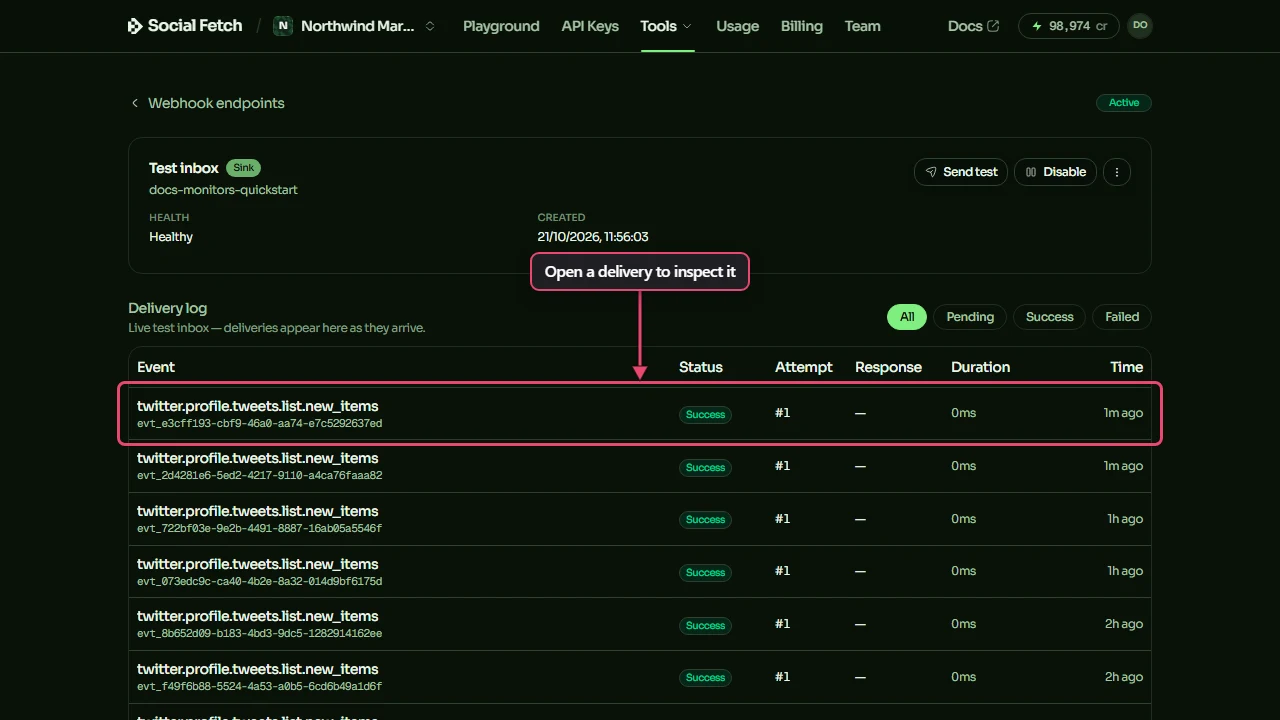Go to the Usage page
The height and width of the screenshot is (720, 1280).
click(x=737, y=26)
